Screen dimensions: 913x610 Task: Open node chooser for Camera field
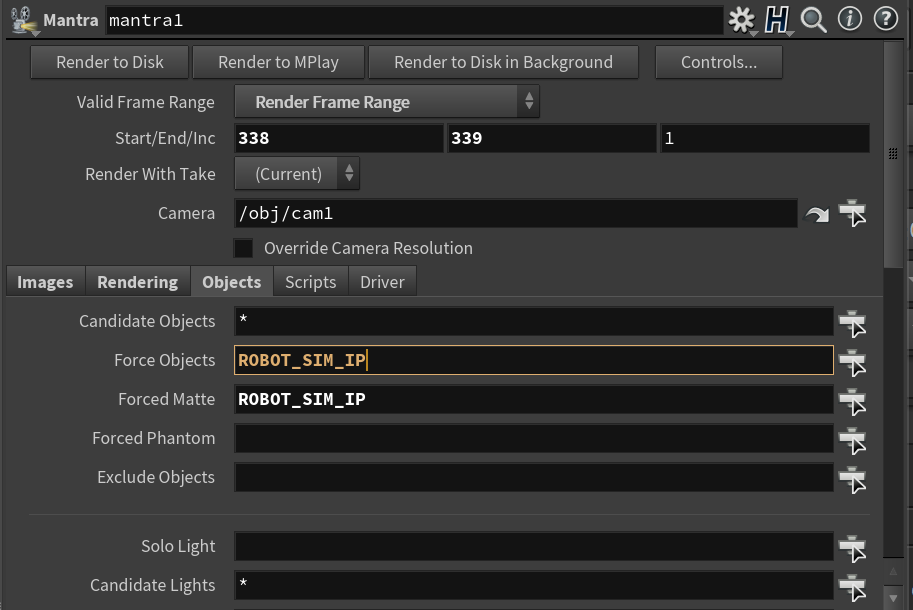click(x=852, y=213)
